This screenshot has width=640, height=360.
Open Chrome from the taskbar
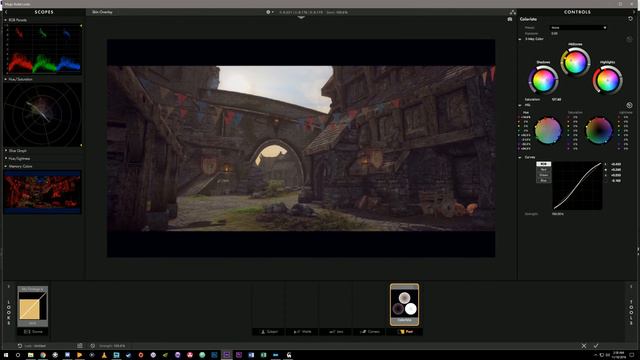coord(43,355)
